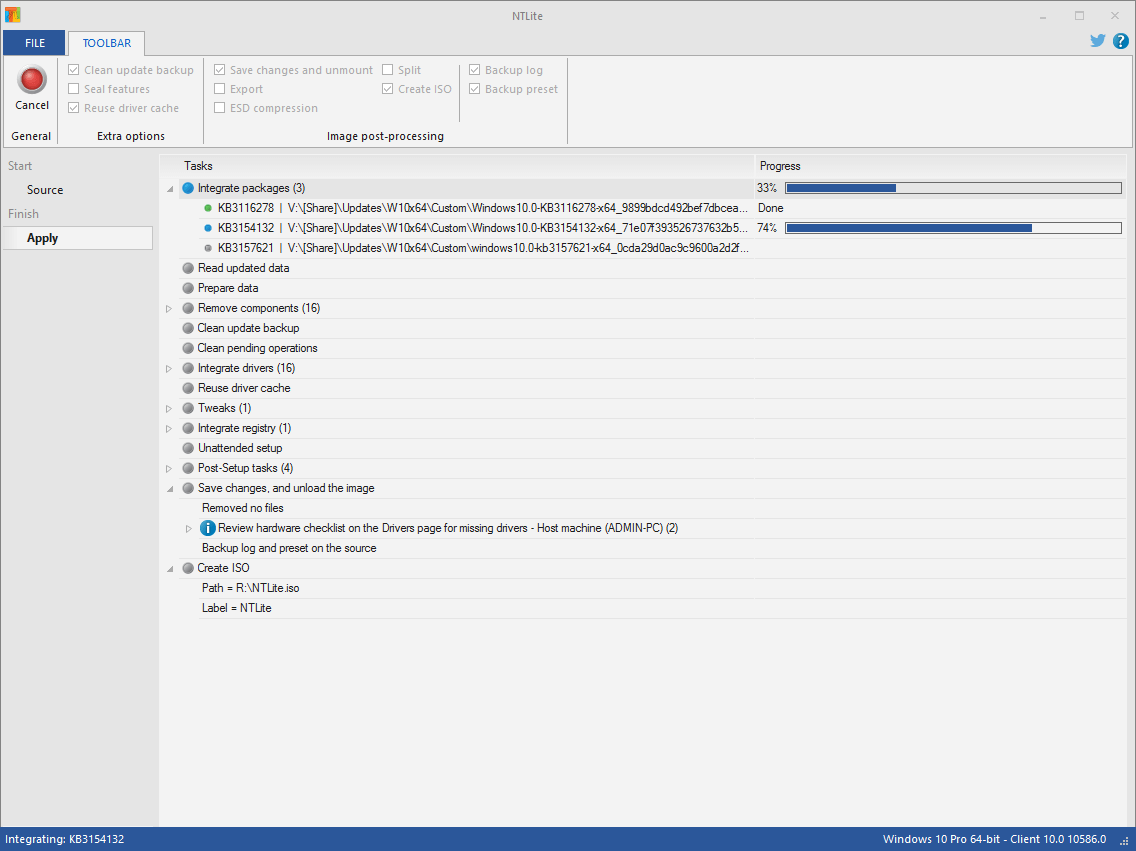
Task: Switch to the TOOLBAR tab
Action: 105,42
